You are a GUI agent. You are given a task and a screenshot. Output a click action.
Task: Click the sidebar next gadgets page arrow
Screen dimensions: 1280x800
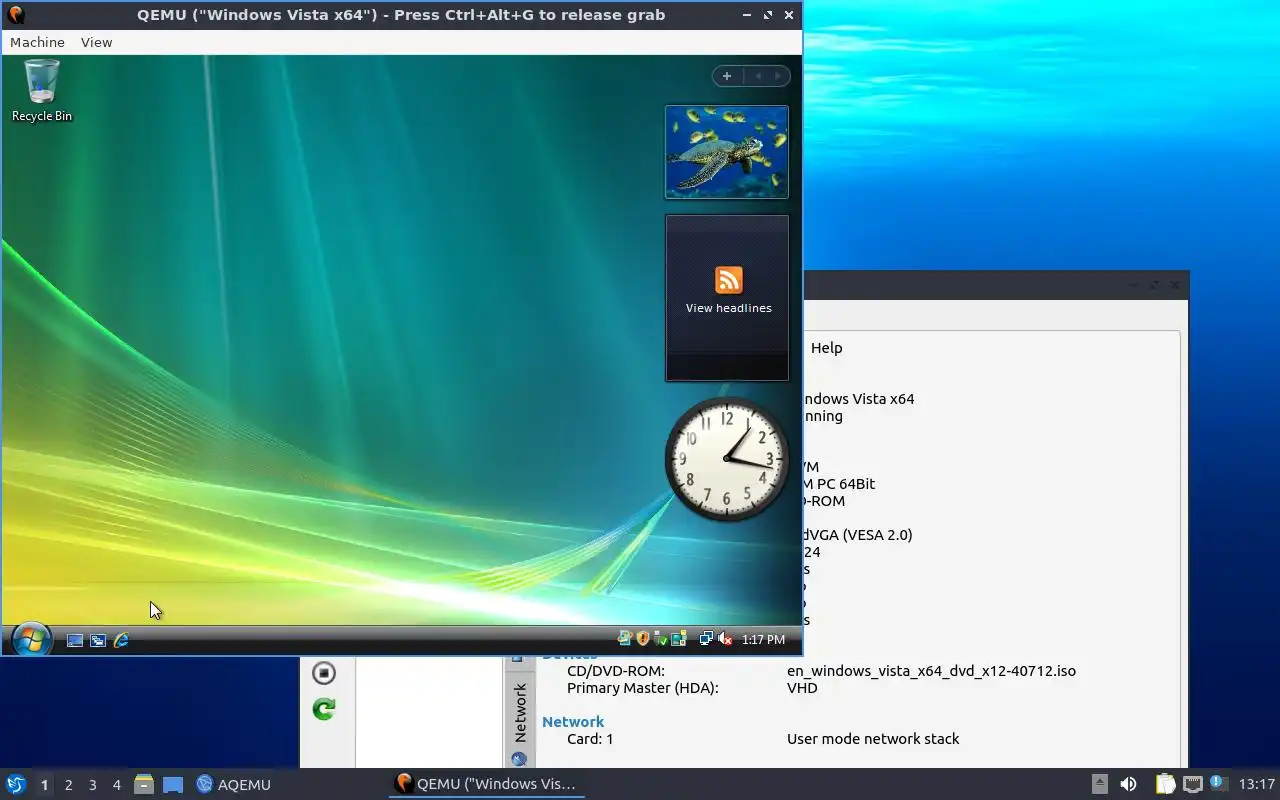click(x=778, y=76)
